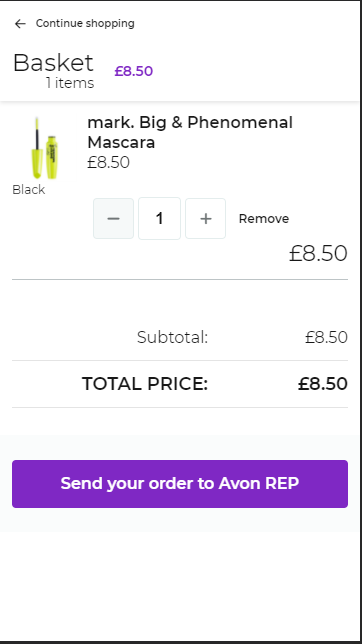362x644 pixels.
Task: Click the purple basket total £8.50
Action: (134, 71)
